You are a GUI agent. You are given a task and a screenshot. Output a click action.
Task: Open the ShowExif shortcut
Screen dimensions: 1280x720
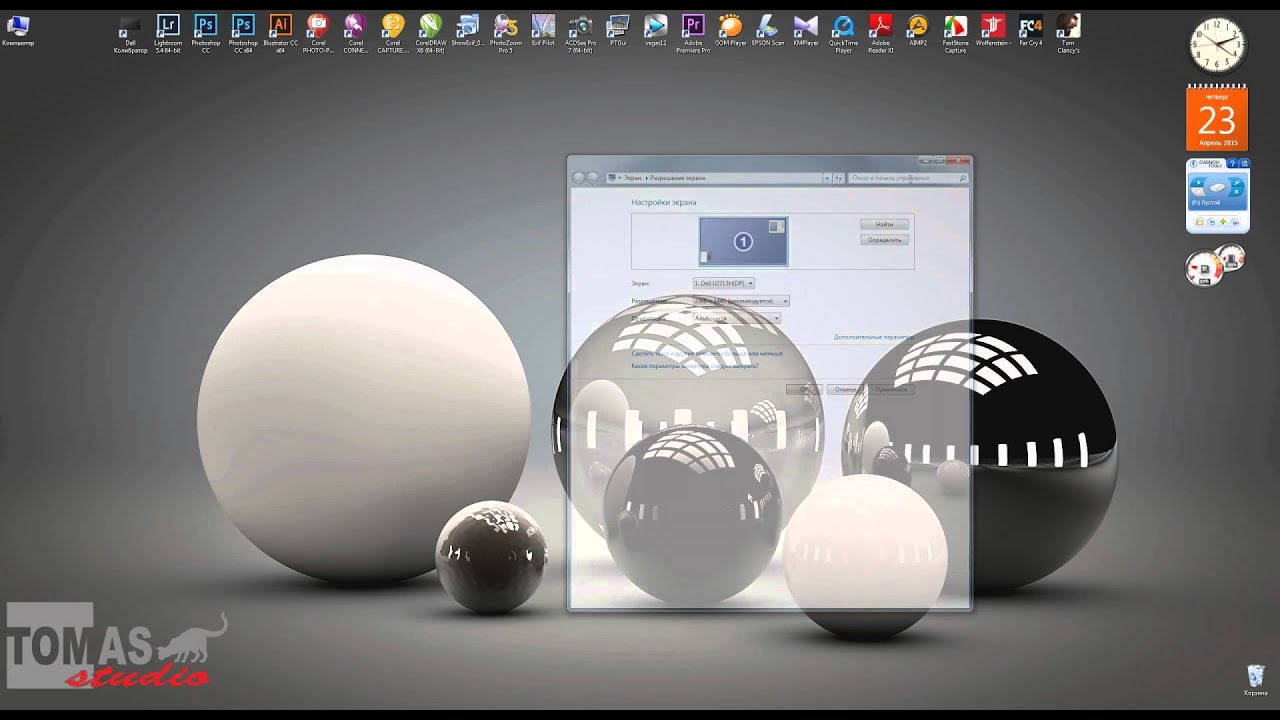pyautogui.click(x=468, y=31)
